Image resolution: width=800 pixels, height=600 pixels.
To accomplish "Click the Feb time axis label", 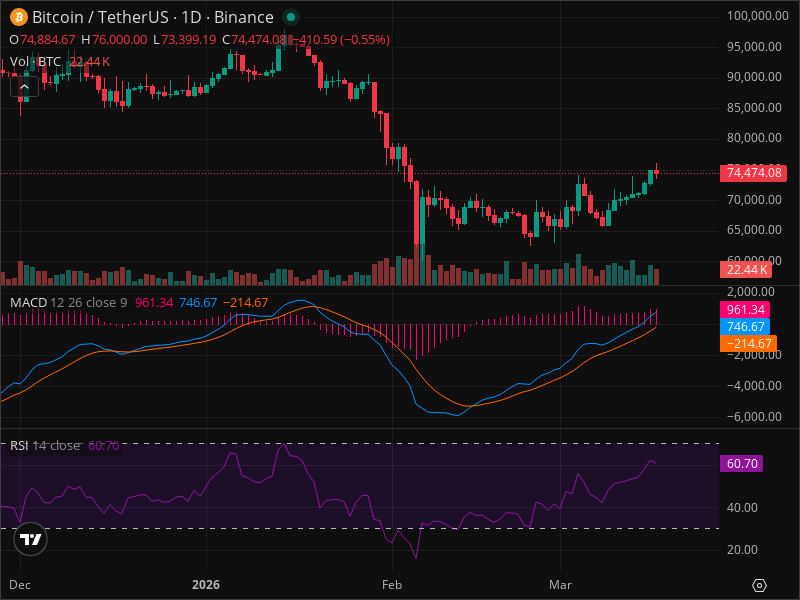I will pyautogui.click(x=392, y=585).
